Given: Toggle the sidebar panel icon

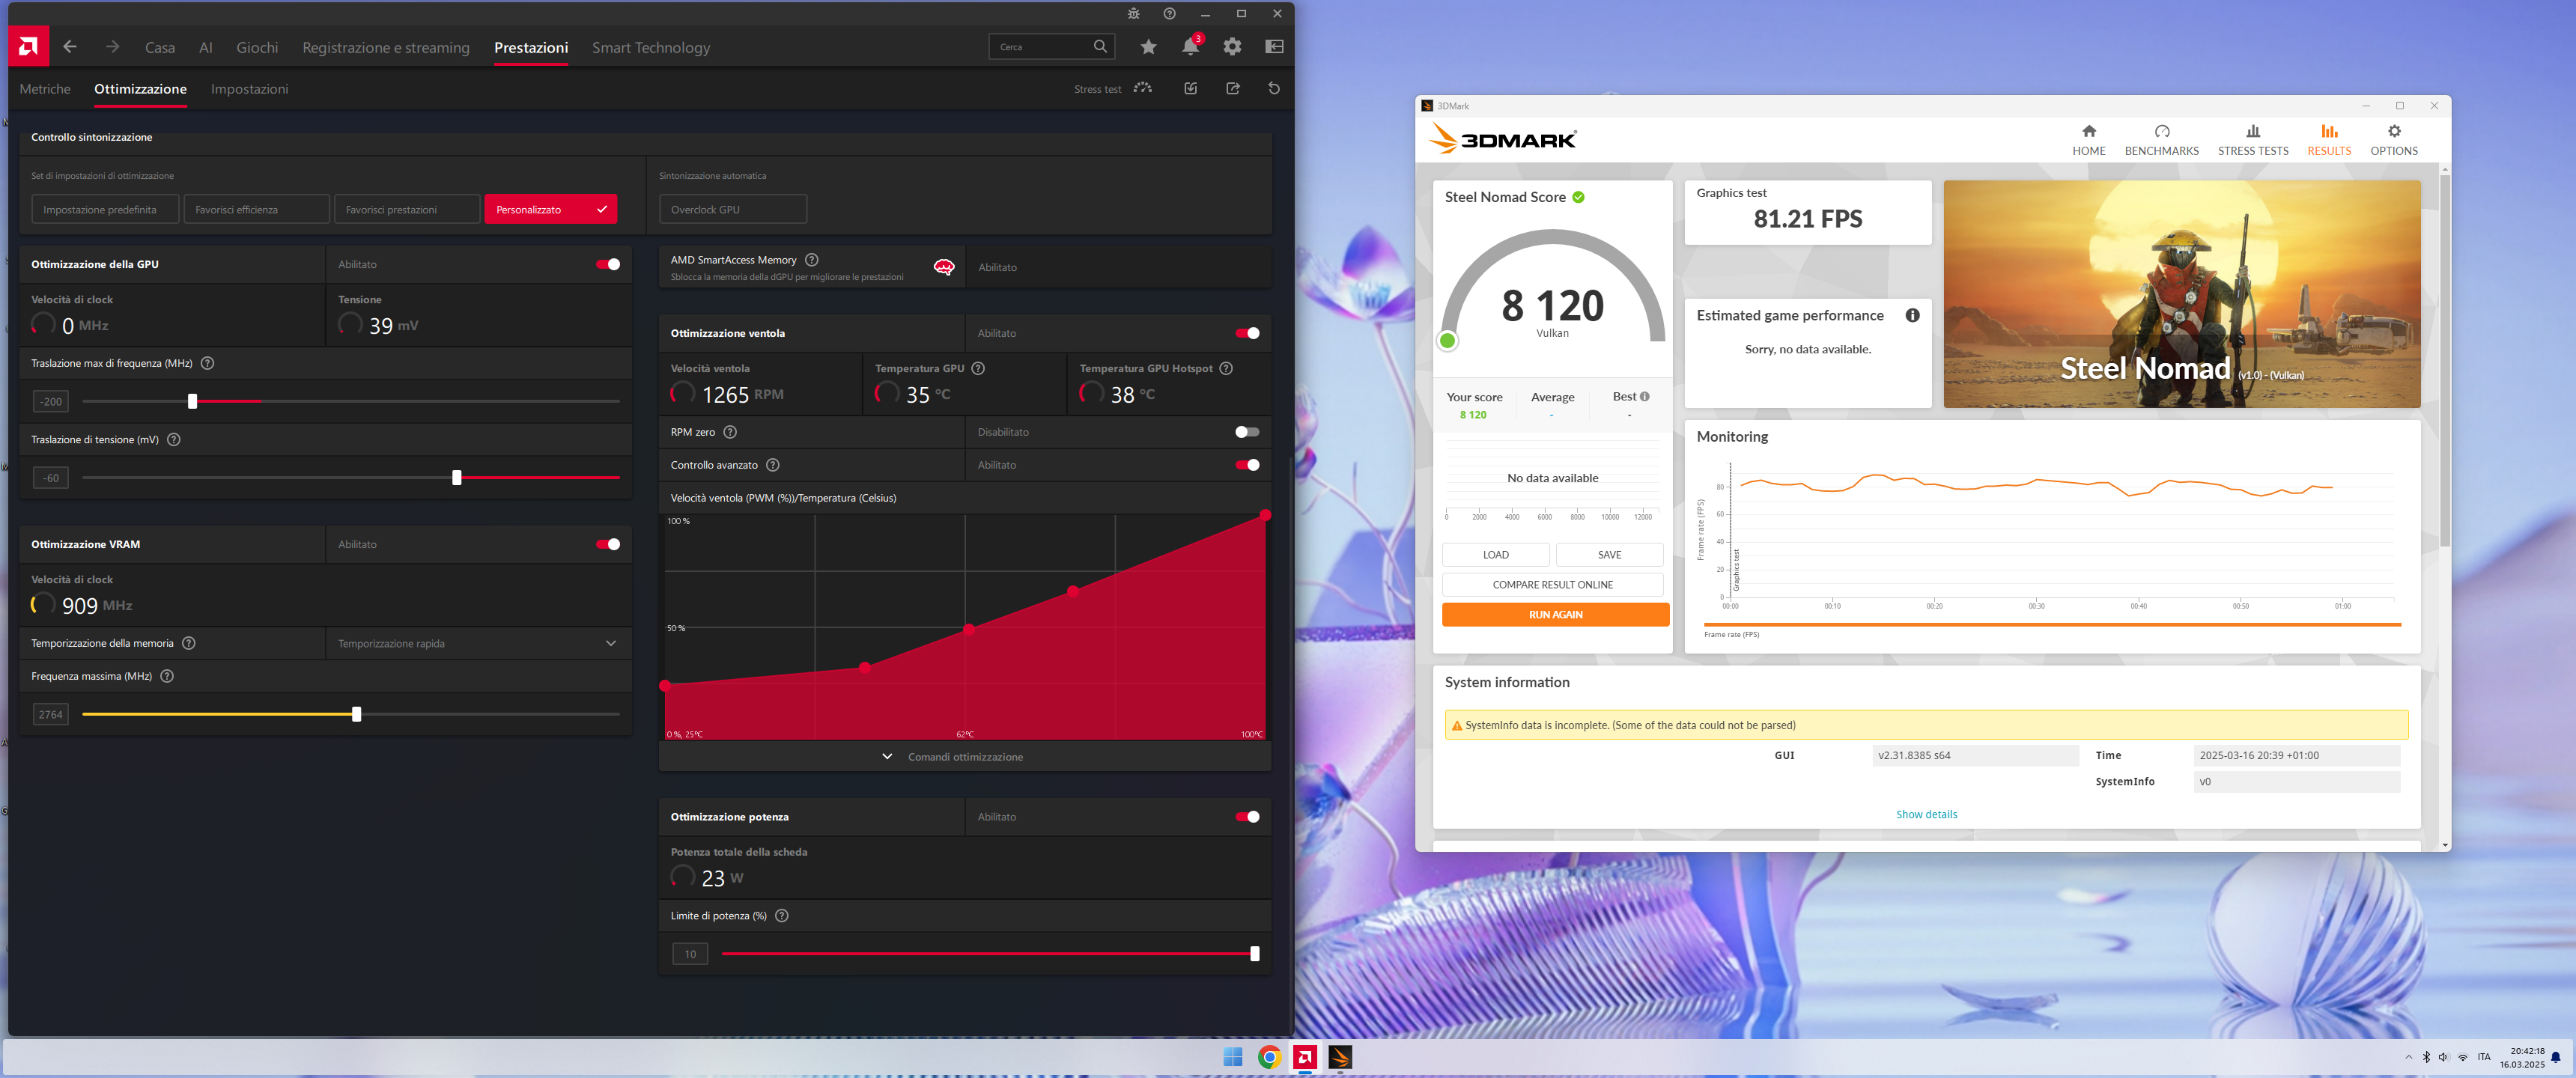Looking at the screenshot, I should point(1274,46).
